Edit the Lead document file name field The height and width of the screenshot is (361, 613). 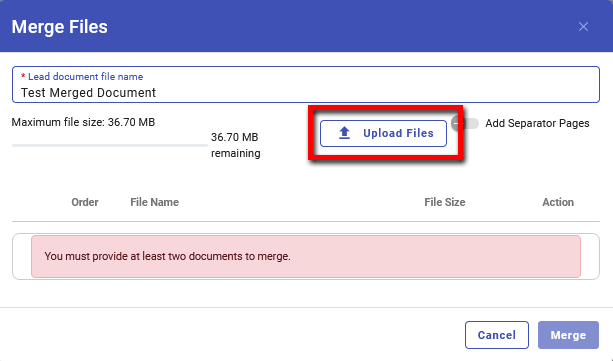click(x=306, y=84)
